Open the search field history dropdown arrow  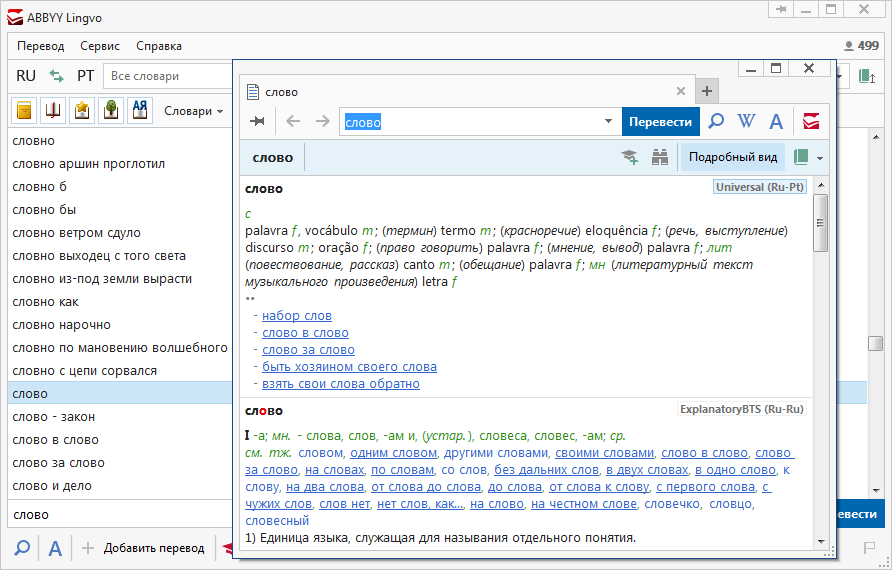click(x=608, y=122)
